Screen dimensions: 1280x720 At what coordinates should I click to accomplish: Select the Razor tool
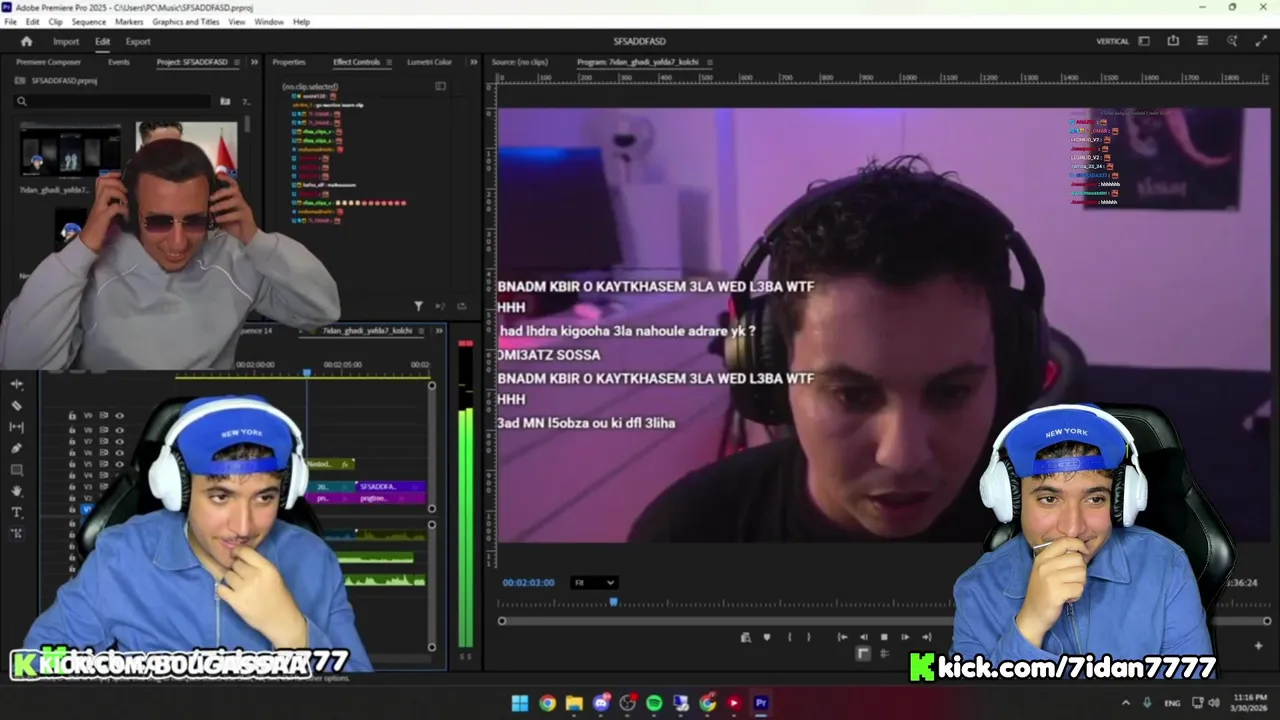pyautogui.click(x=16, y=406)
